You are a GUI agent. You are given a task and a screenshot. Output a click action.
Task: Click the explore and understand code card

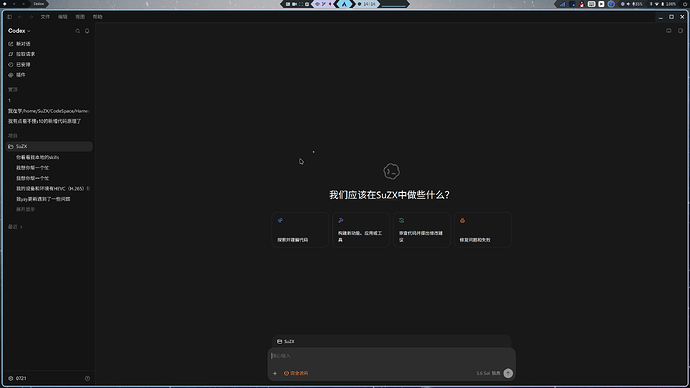point(300,230)
